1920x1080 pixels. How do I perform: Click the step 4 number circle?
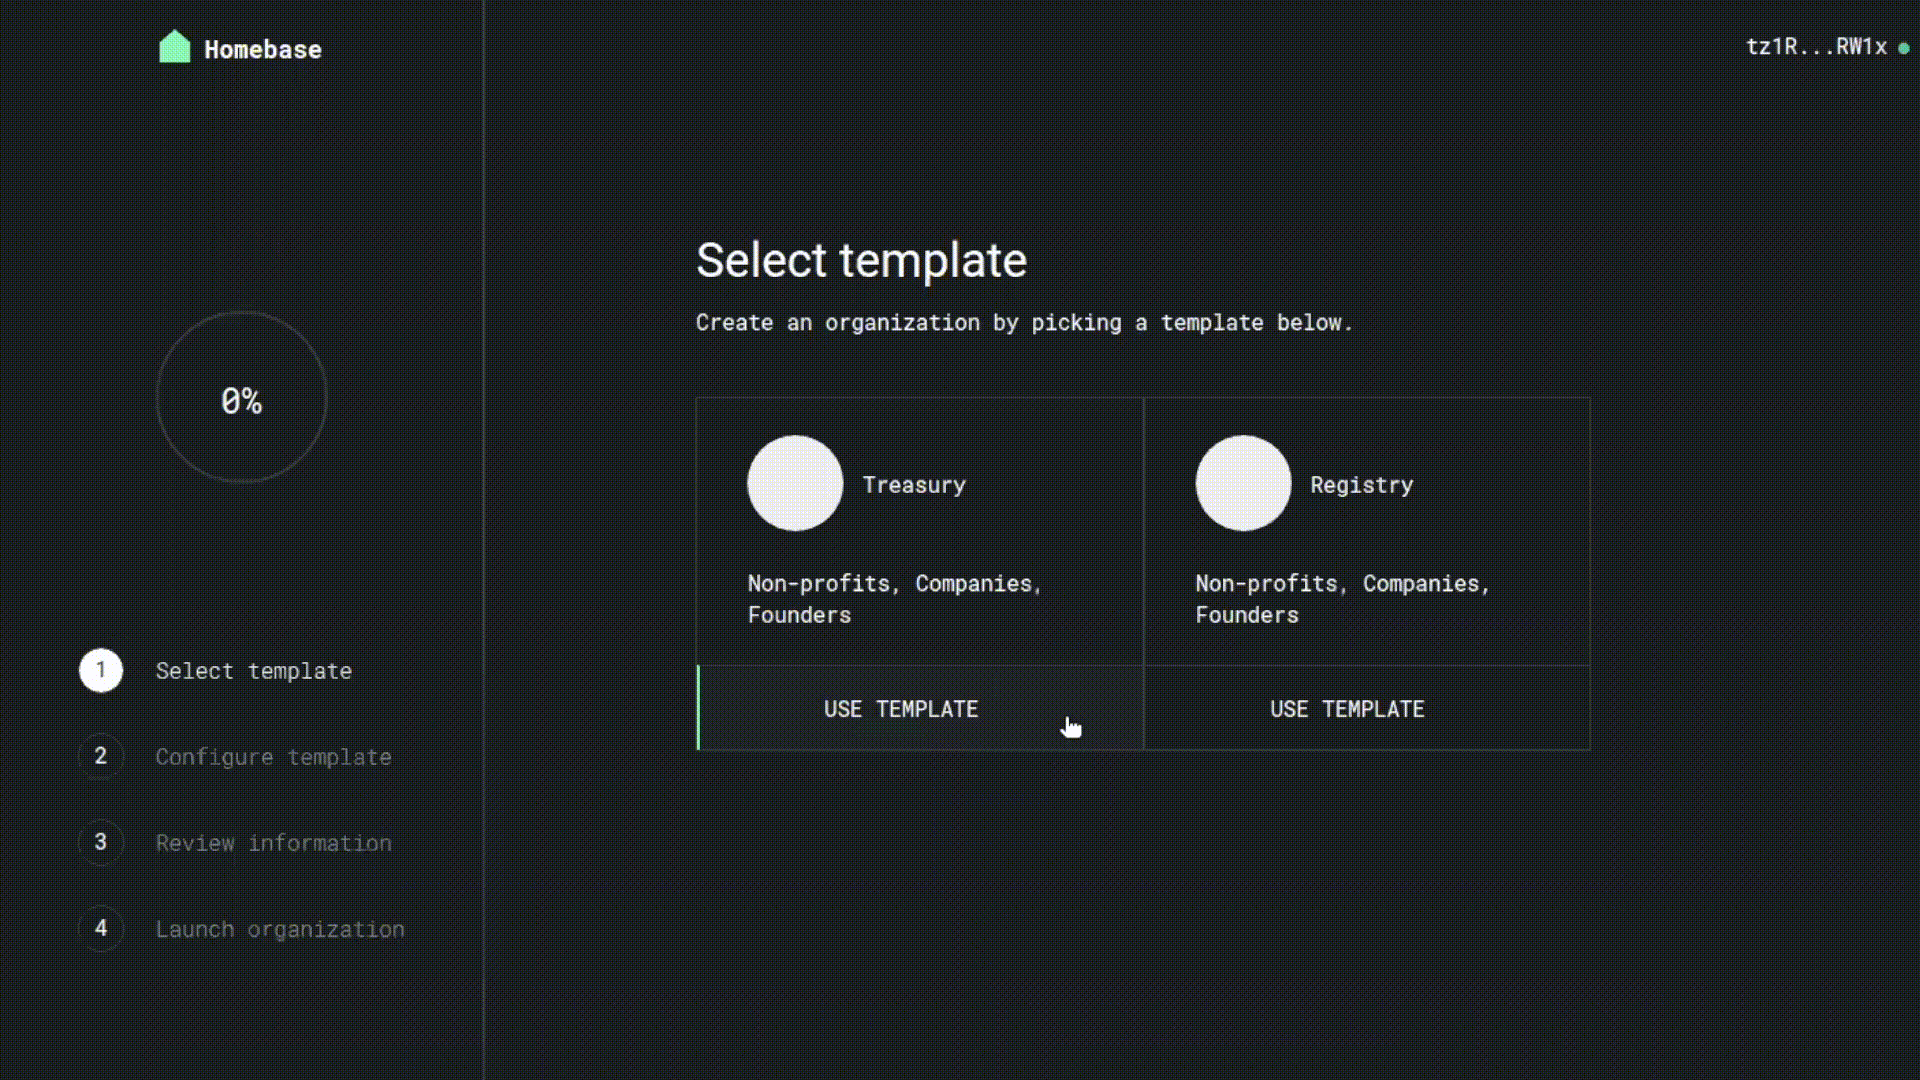point(101,928)
